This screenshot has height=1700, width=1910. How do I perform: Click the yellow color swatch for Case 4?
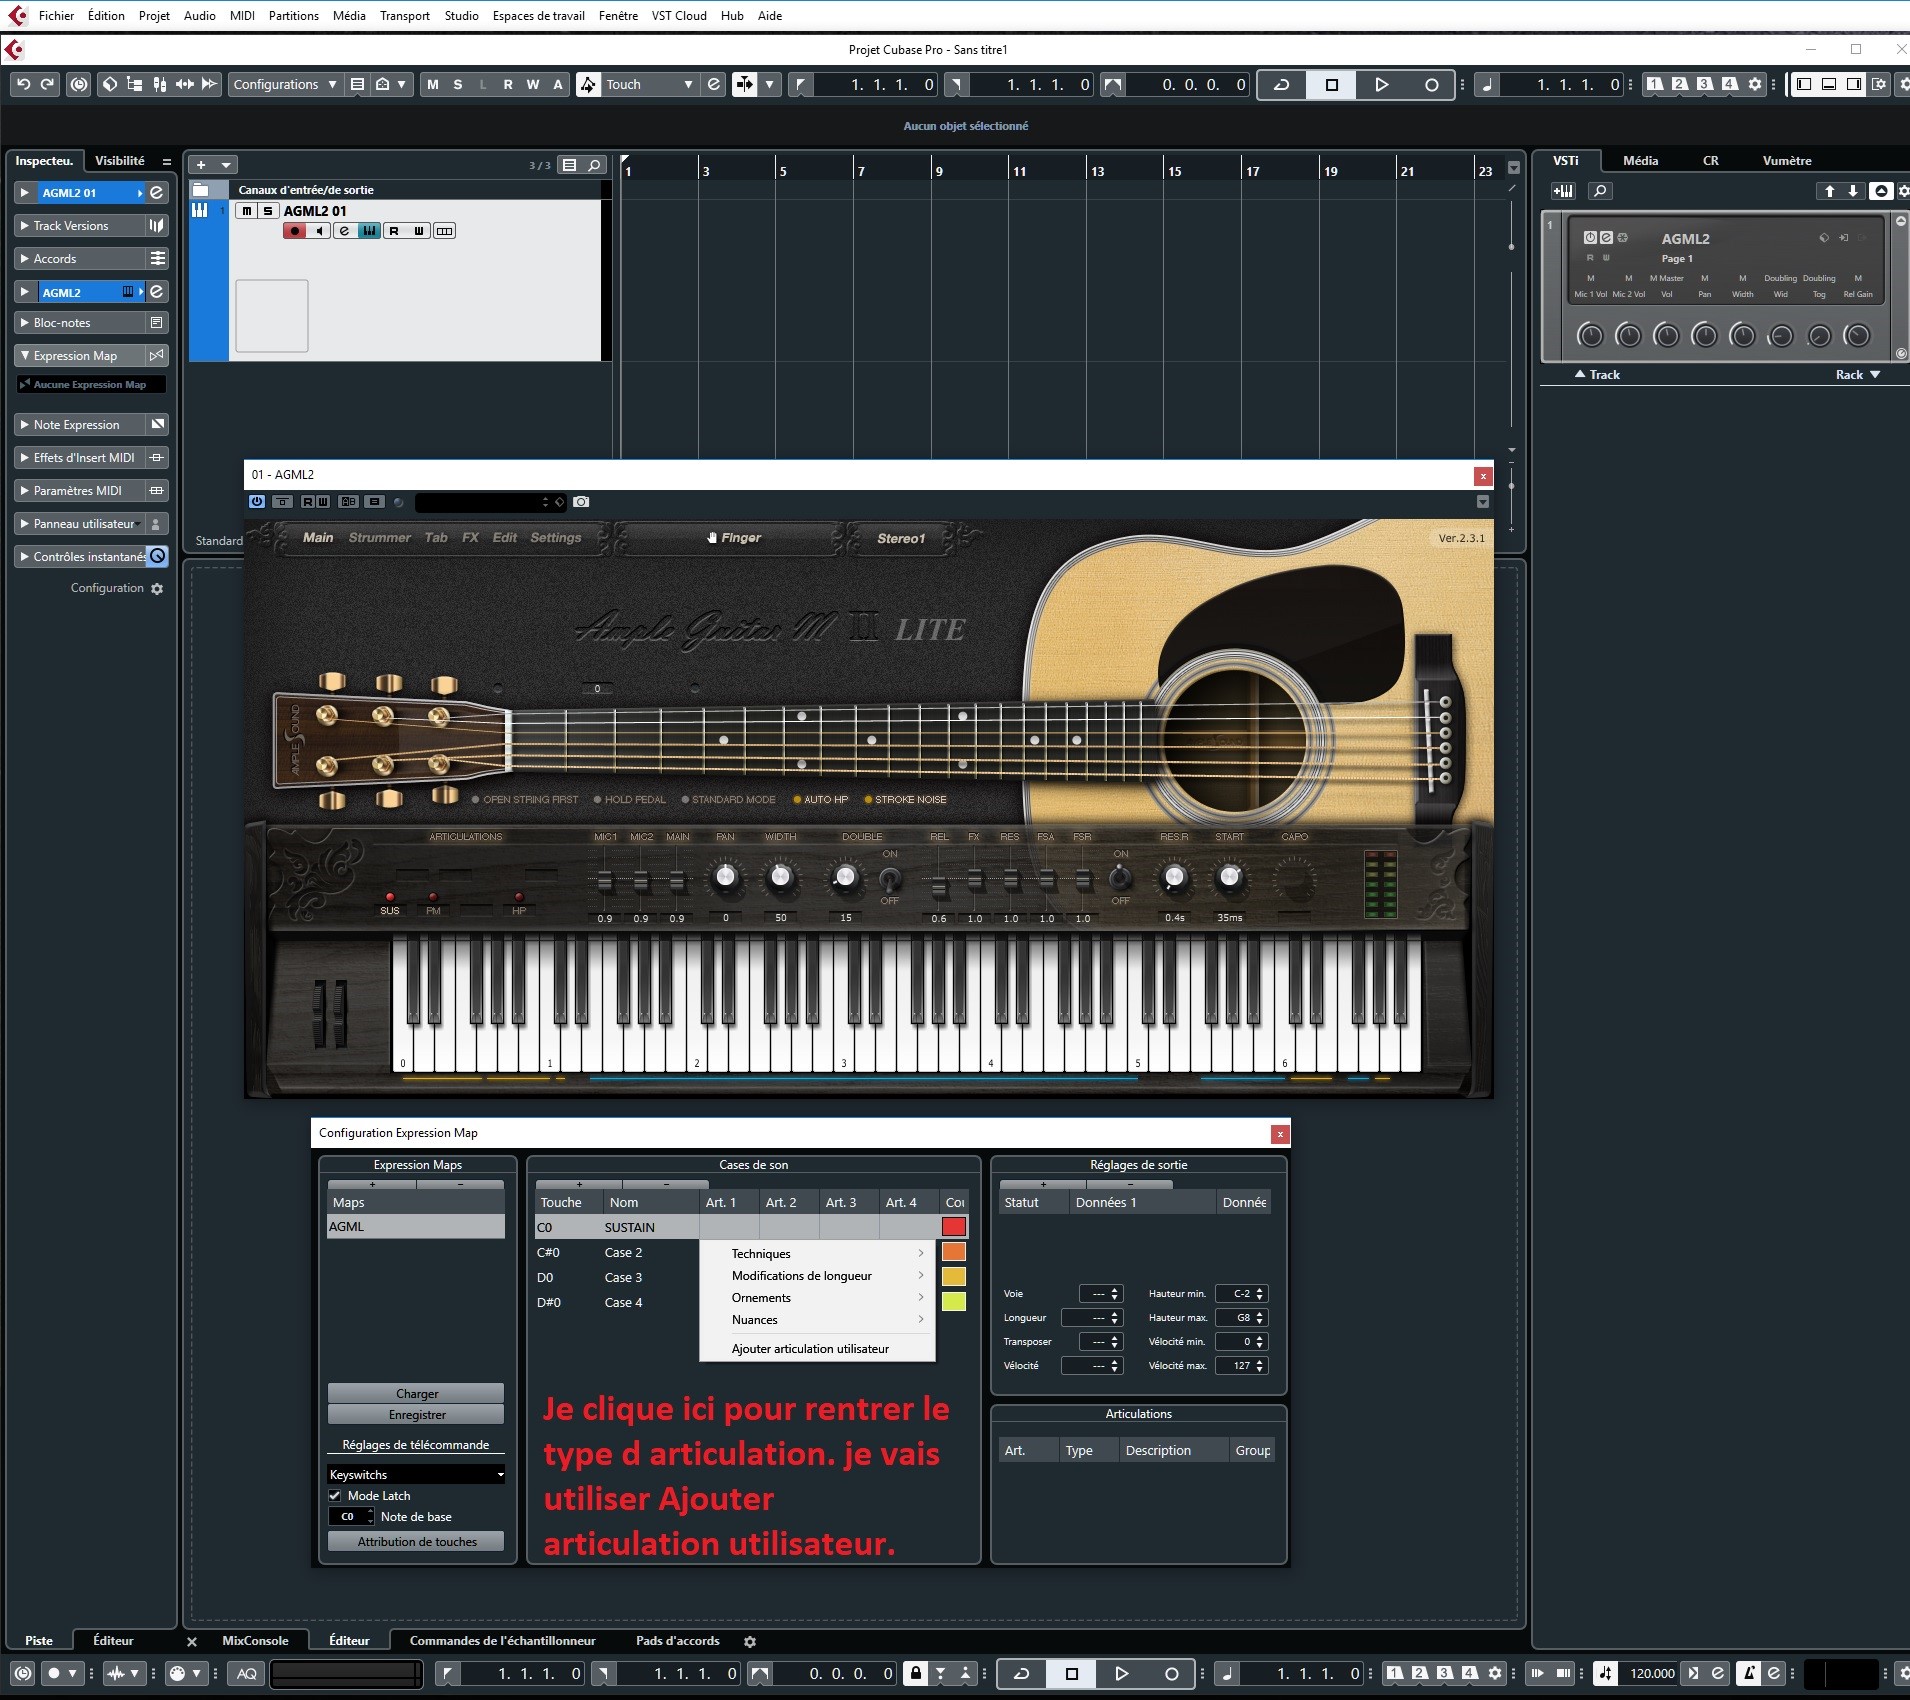tap(953, 1301)
